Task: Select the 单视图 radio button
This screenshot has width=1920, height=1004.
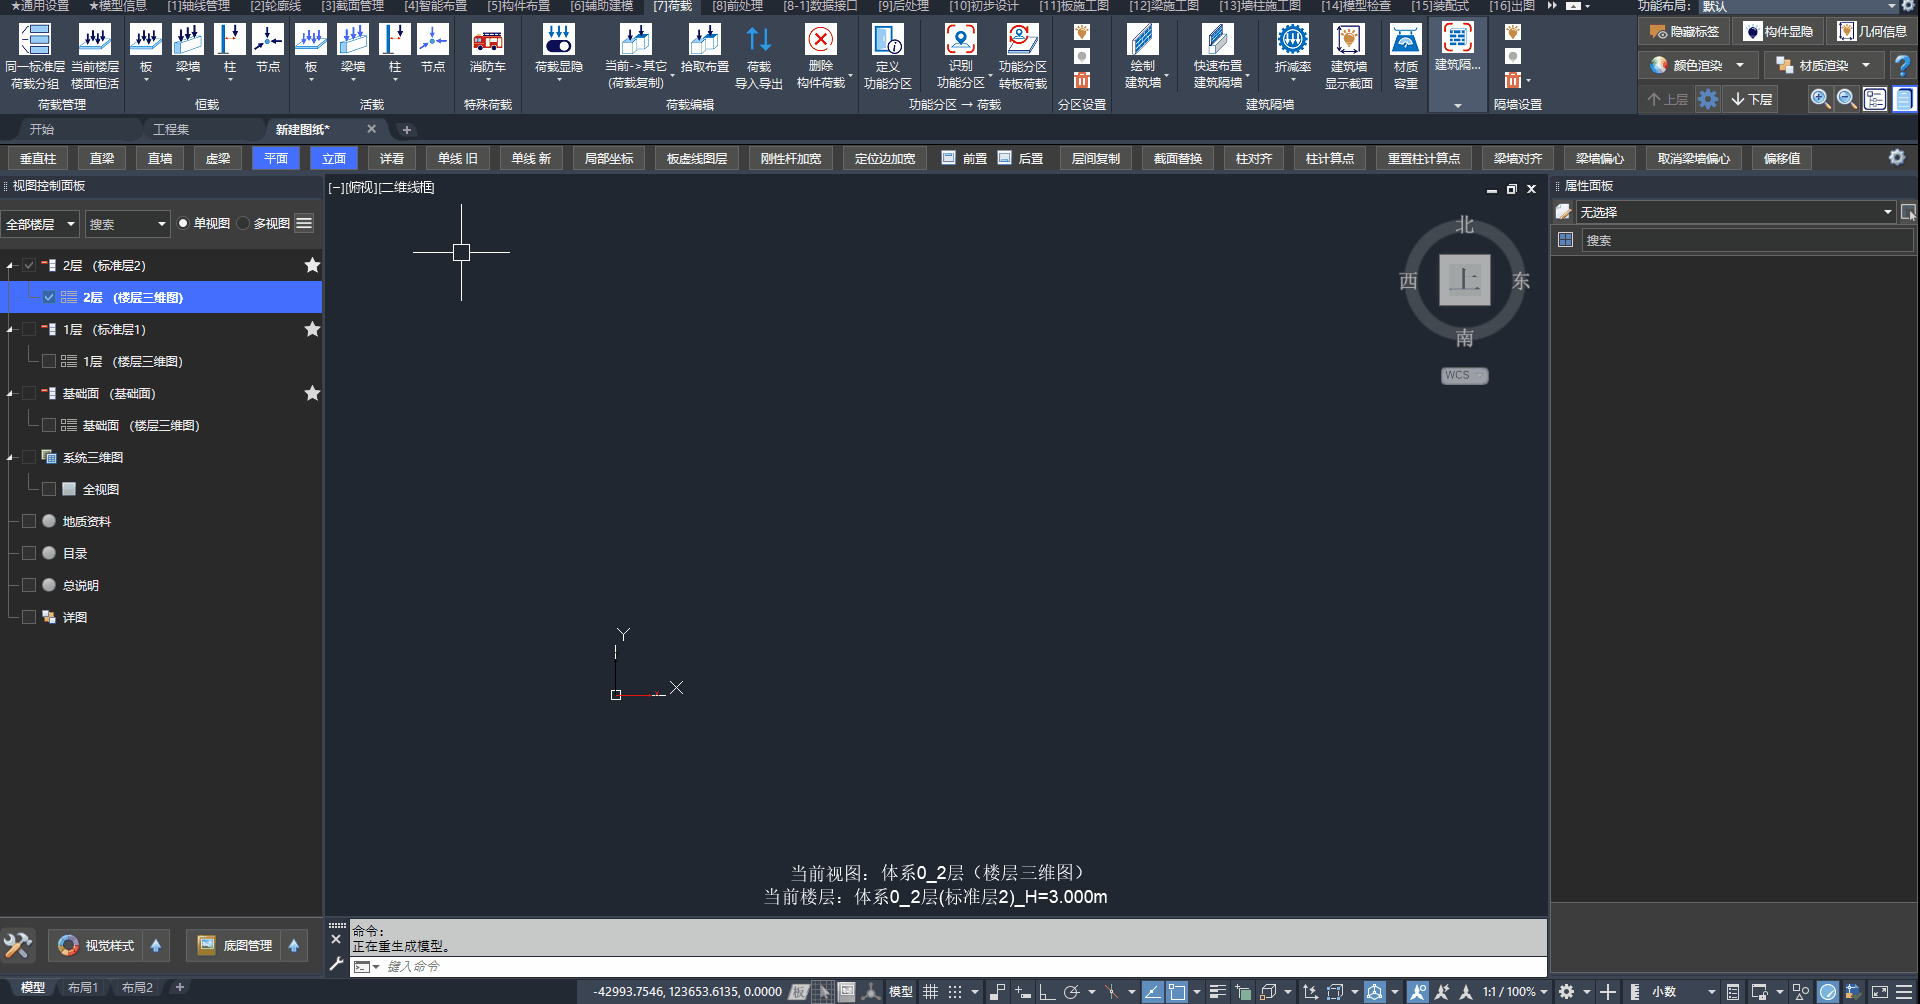Action: (x=183, y=223)
